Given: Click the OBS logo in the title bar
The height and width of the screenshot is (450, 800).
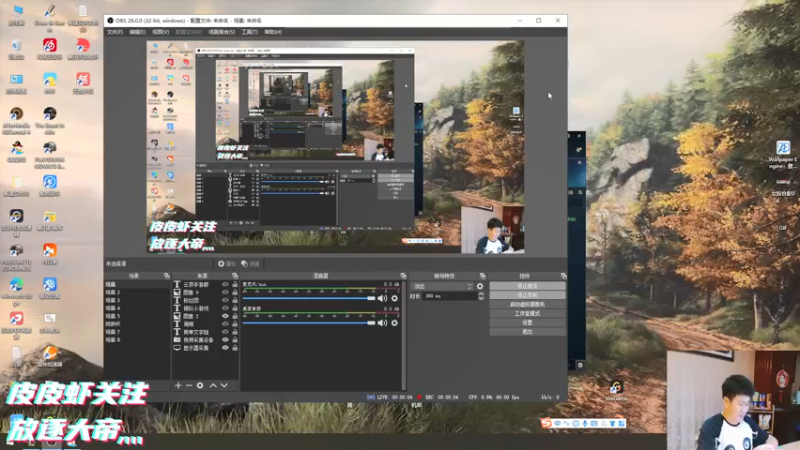Looking at the screenshot, I should coord(110,20).
